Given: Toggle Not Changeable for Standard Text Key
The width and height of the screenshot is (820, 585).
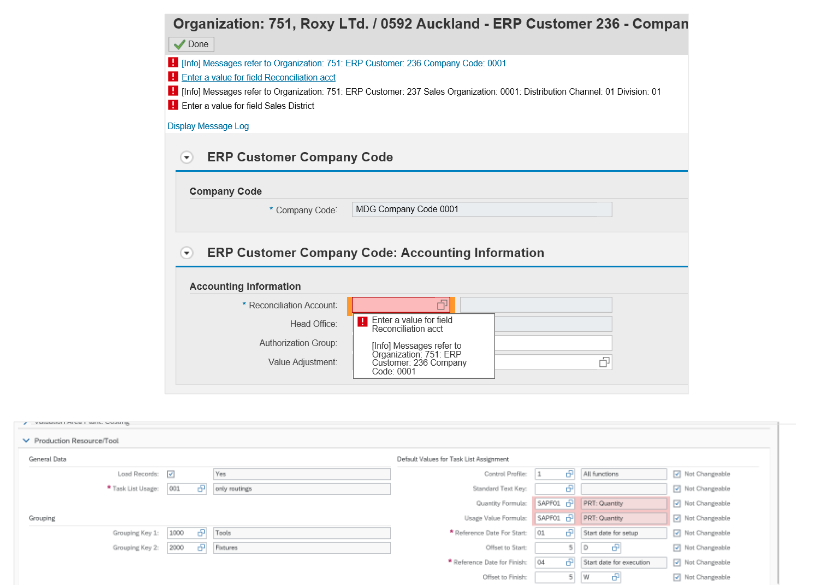Looking at the screenshot, I should [677, 489].
